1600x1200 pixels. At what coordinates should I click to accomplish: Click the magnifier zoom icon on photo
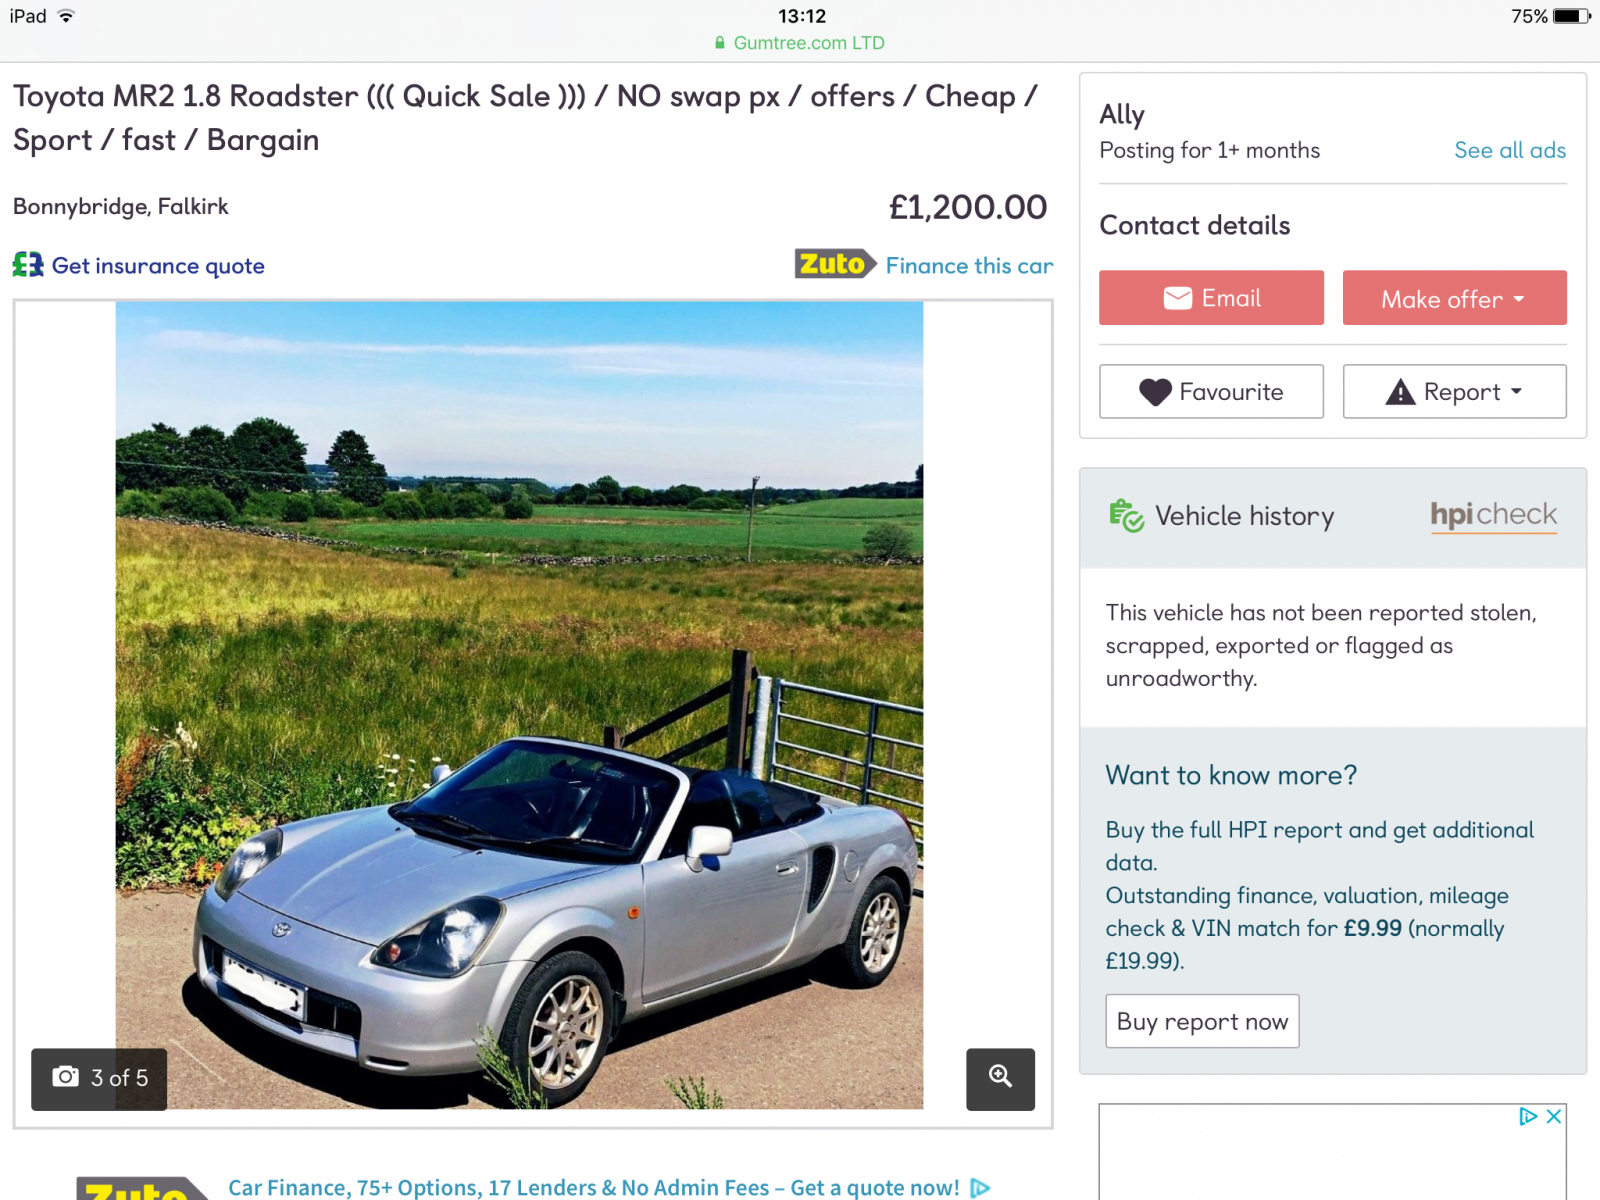pos(1000,1078)
